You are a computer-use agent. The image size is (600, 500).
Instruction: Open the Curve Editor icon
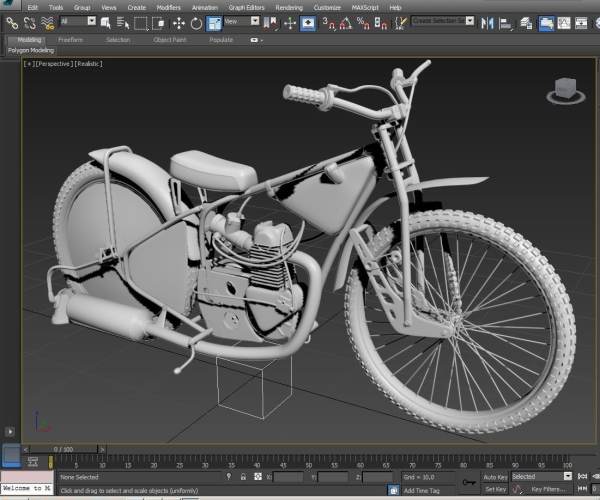coord(564,23)
